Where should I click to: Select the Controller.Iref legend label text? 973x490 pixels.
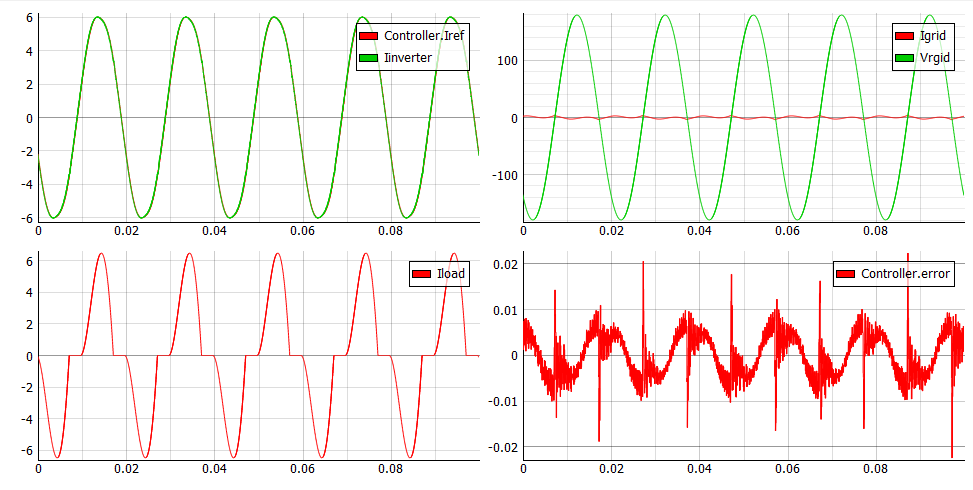pyautogui.click(x=424, y=37)
